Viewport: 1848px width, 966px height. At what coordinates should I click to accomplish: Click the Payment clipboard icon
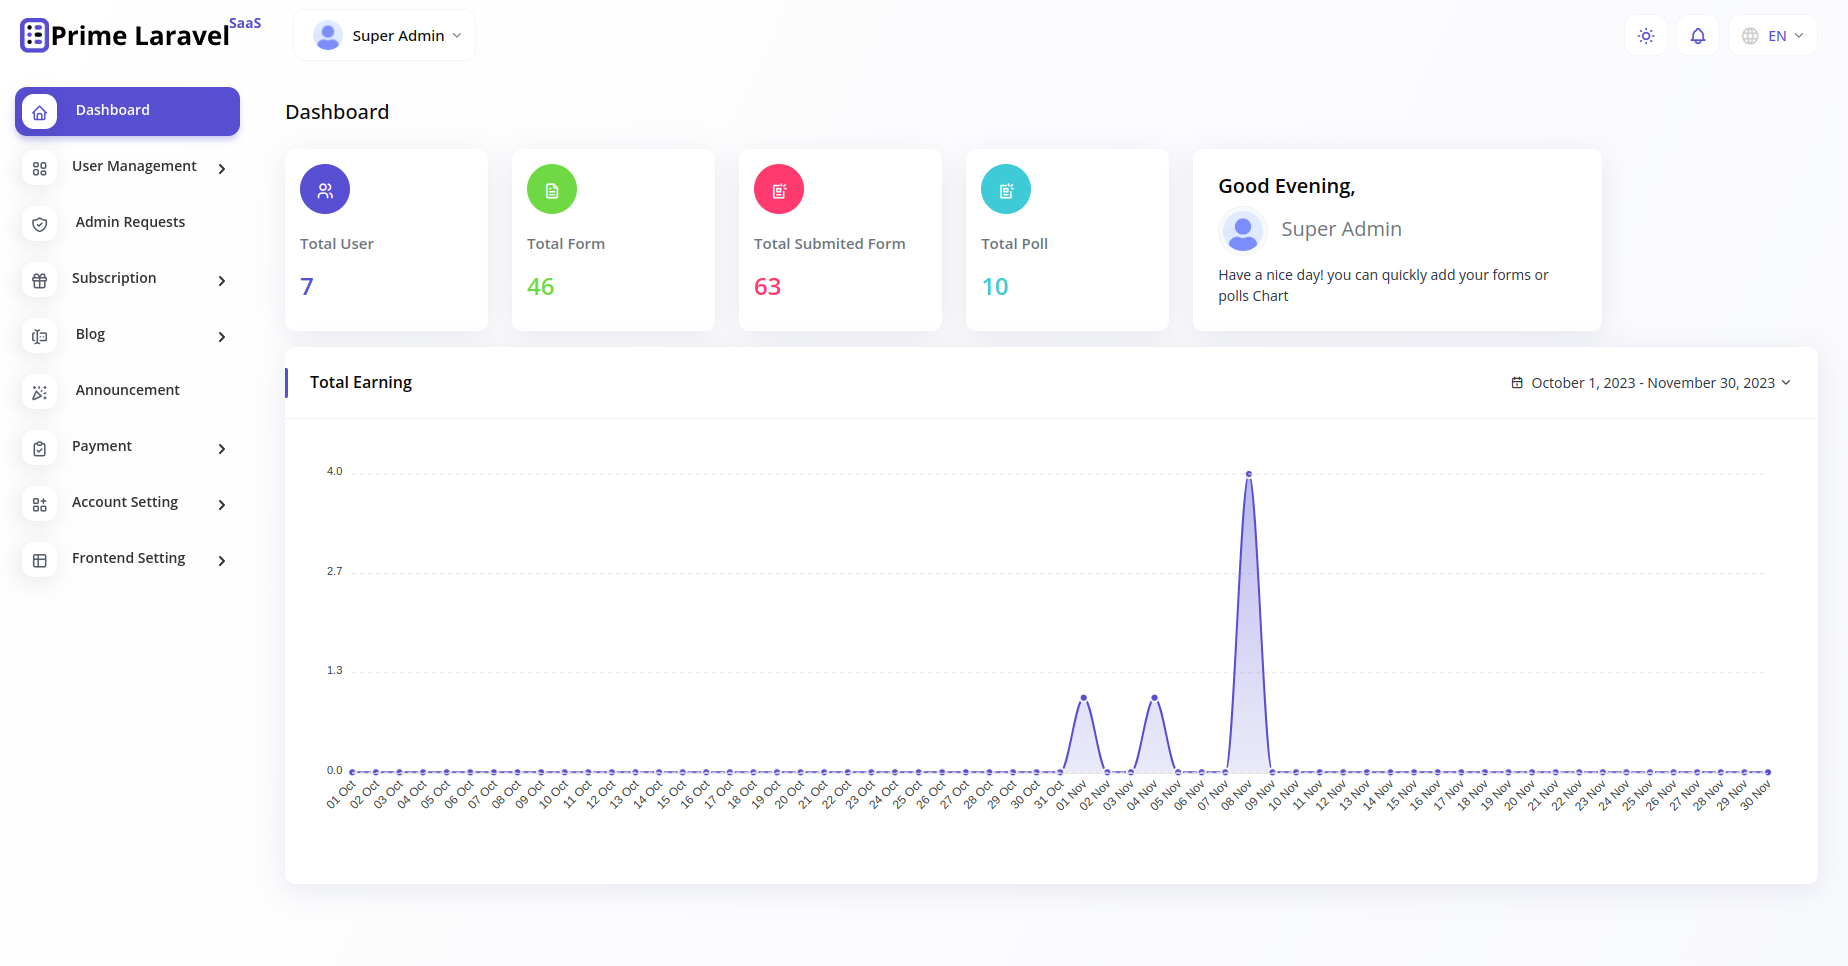pos(40,449)
